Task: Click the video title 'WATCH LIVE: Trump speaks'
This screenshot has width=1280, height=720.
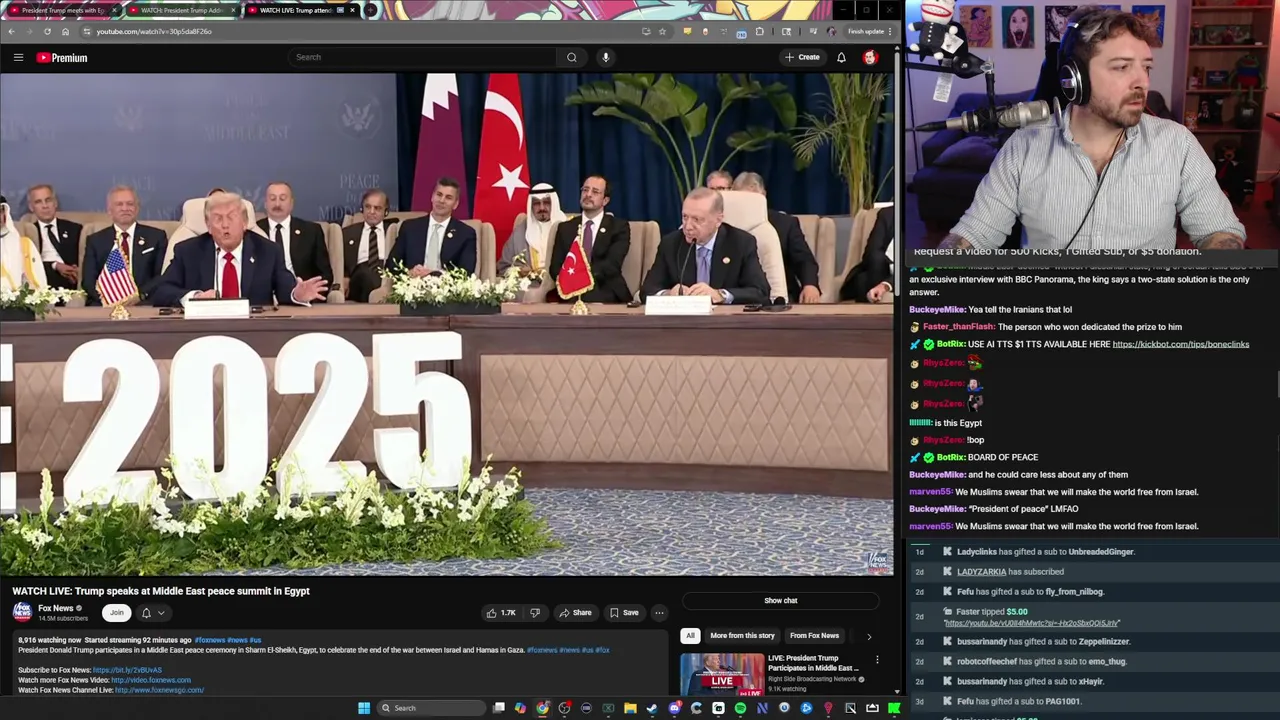Action: pos(161,591)
